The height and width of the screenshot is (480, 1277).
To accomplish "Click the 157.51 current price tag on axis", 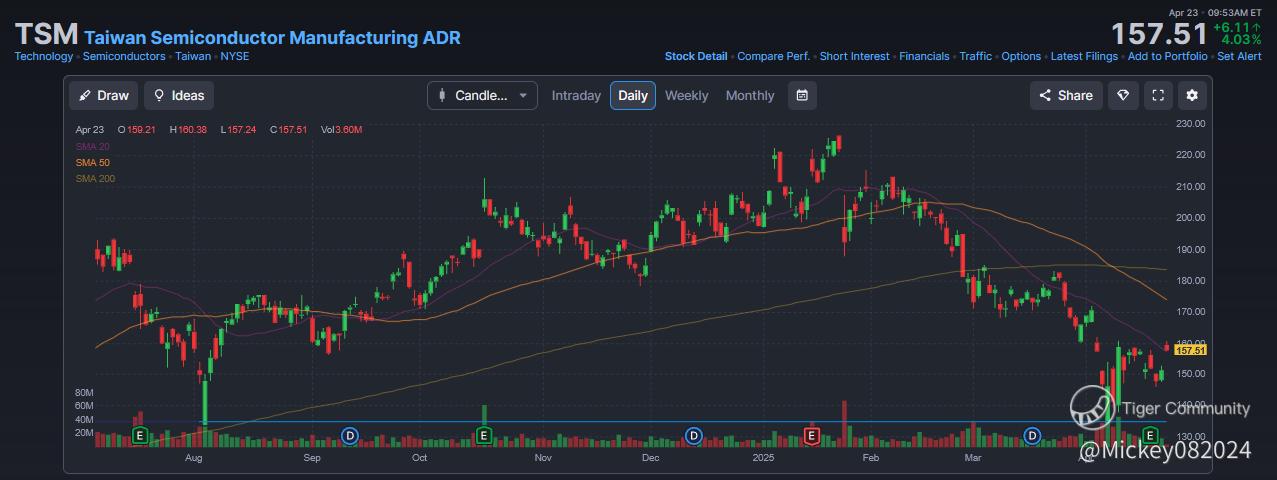I will pos(1190,351).
